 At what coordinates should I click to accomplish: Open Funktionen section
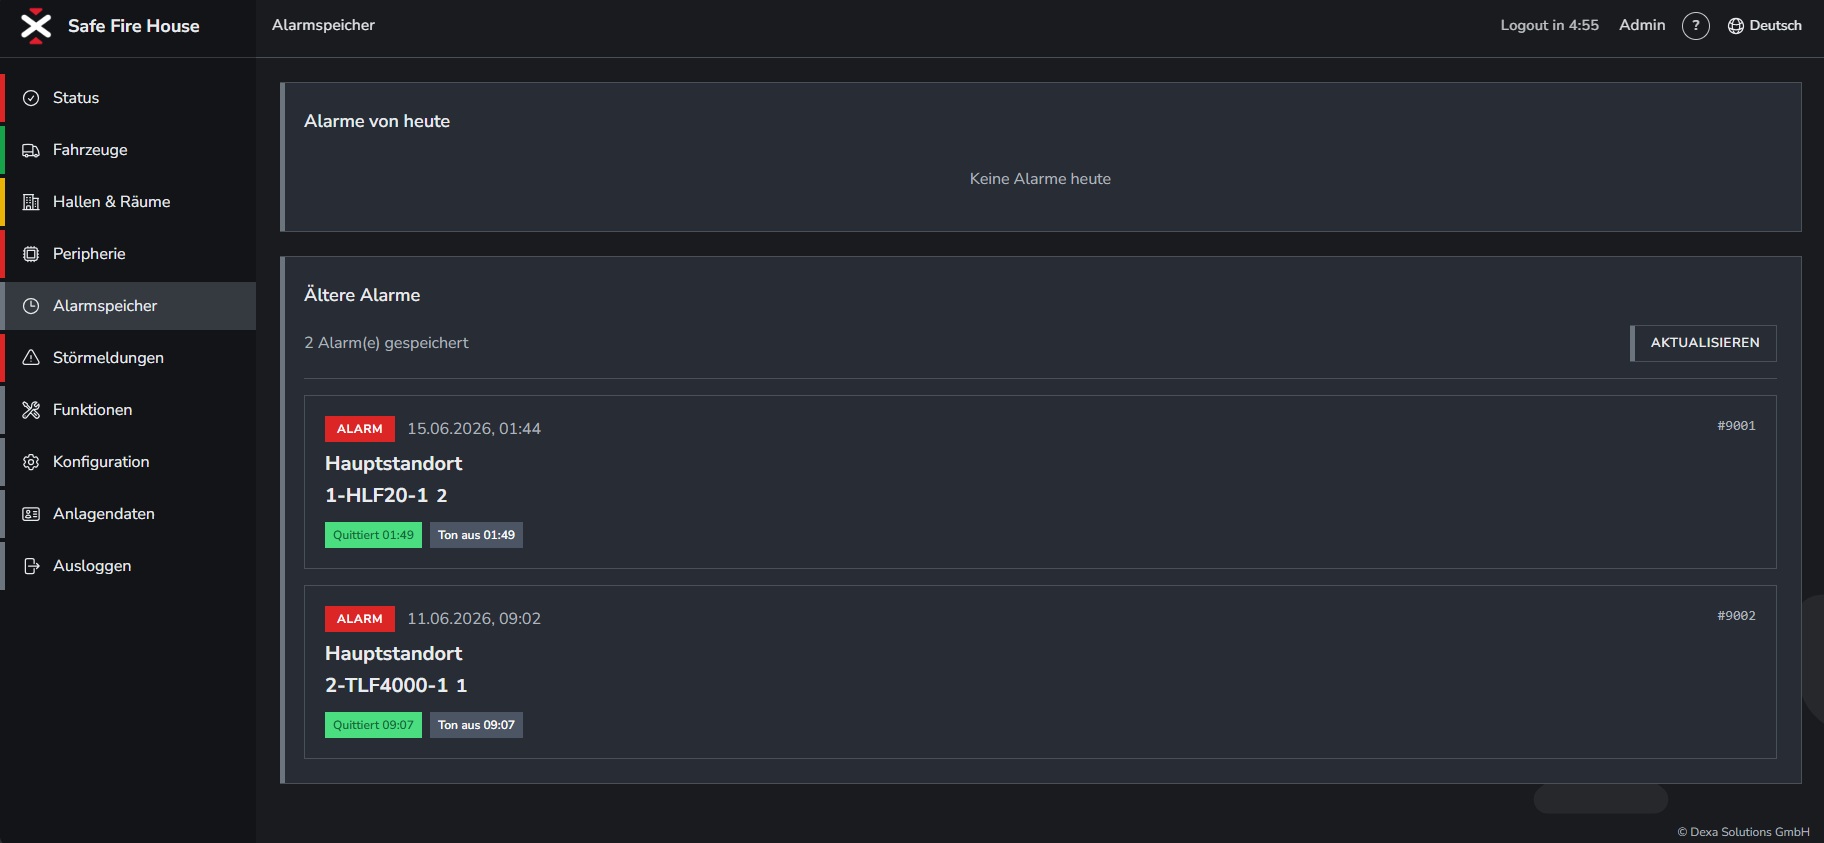pyautogui.click(x=128, y=410)
